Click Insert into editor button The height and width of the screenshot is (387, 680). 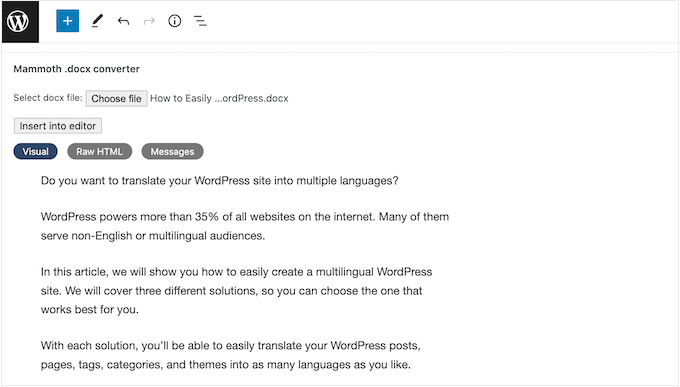pos(58,126)
